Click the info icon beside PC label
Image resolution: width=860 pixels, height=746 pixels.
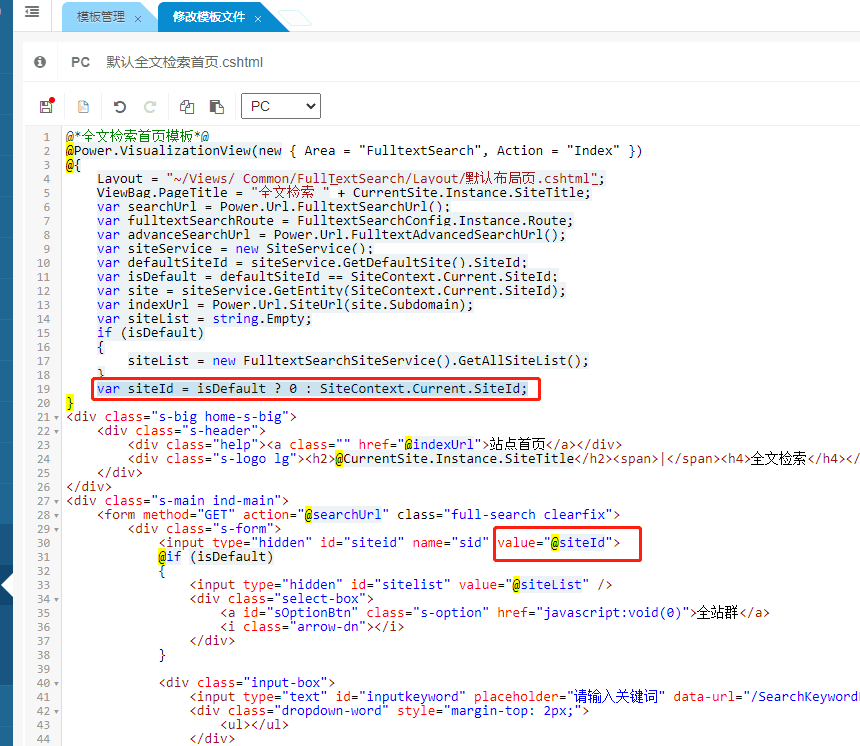[x=40, y=62]
